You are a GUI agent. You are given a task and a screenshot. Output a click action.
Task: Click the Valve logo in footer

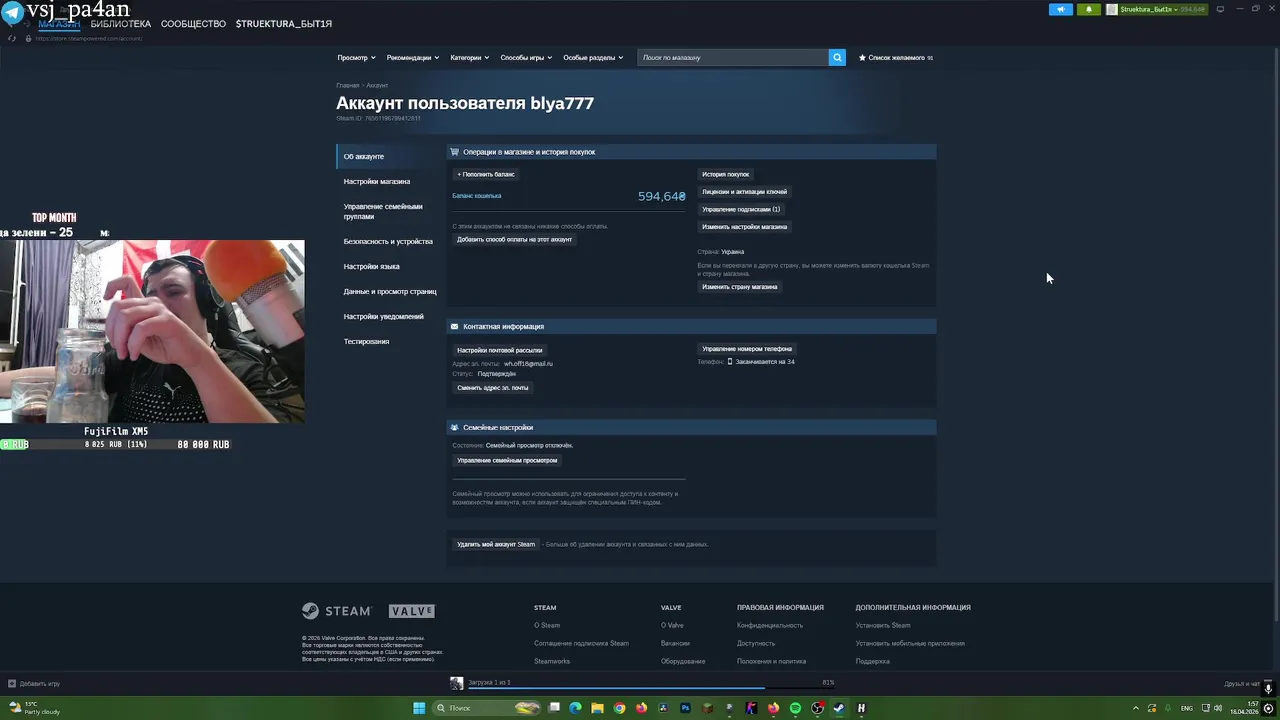pyautogui.click(x=412, y=611)
